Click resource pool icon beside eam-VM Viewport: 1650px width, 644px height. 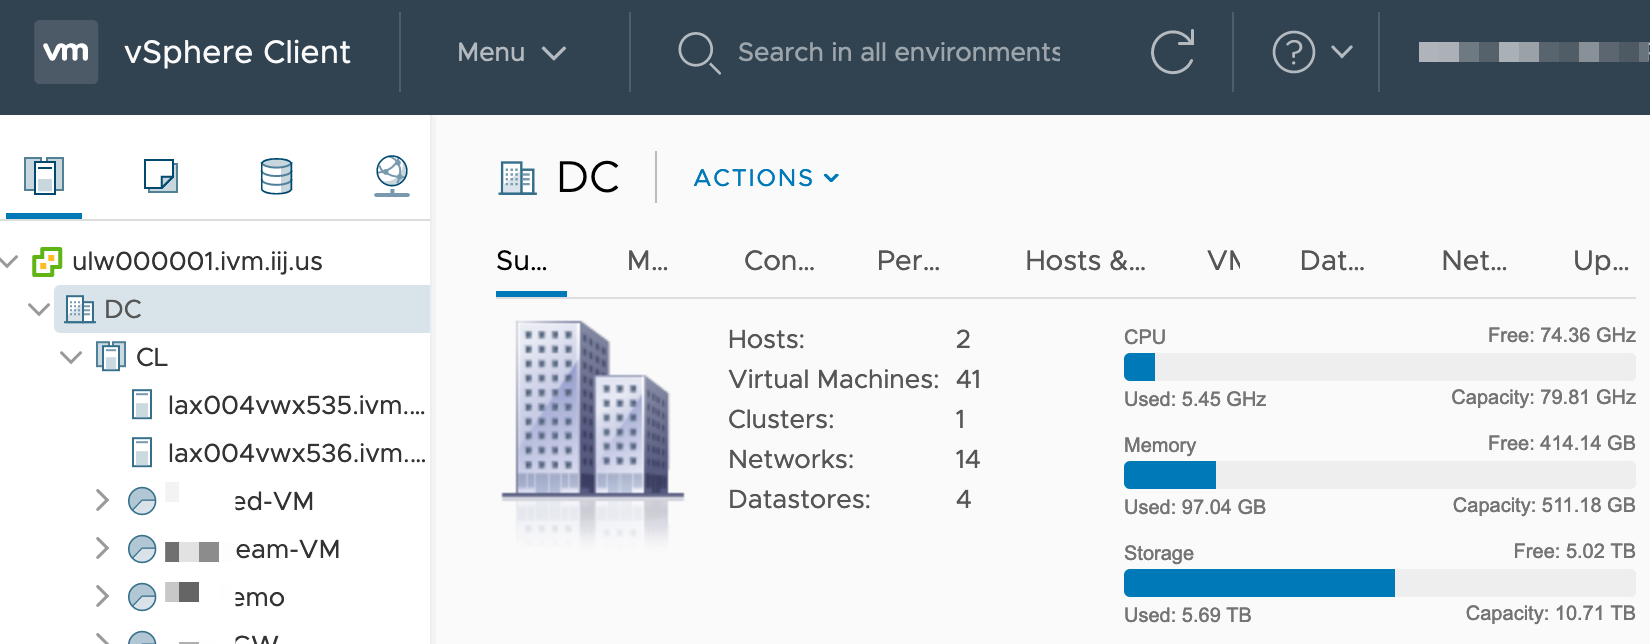[x=143, y=549]
